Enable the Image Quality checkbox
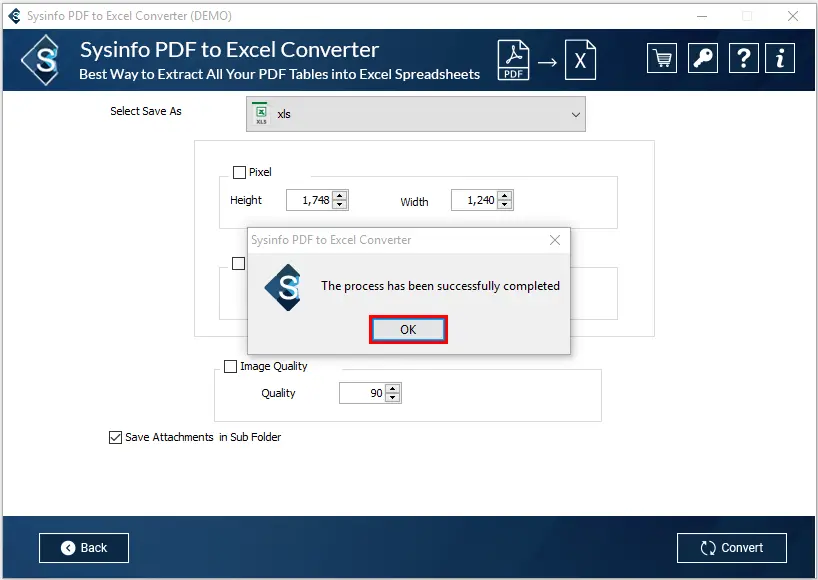 pos(230,367)
